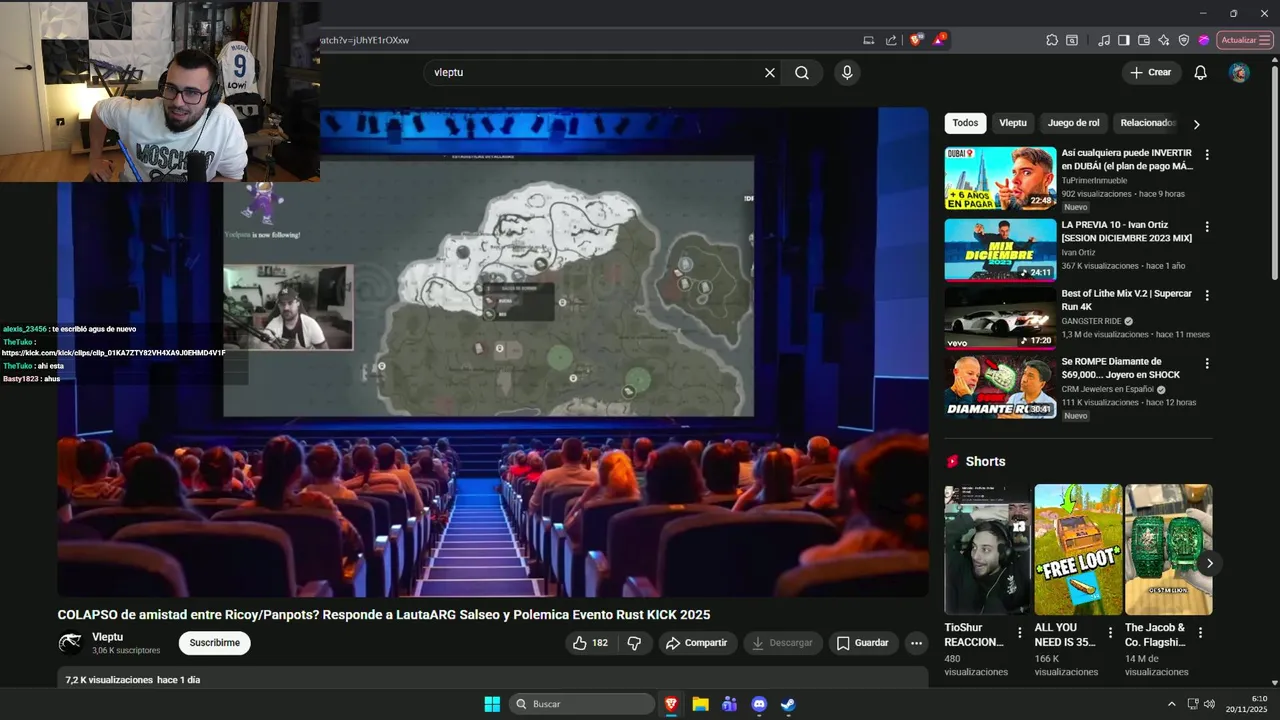Open options for TioShur REACCION short
This screenshot has width=1280, height=720.
pyautogui.click(x=1020, y=632)
